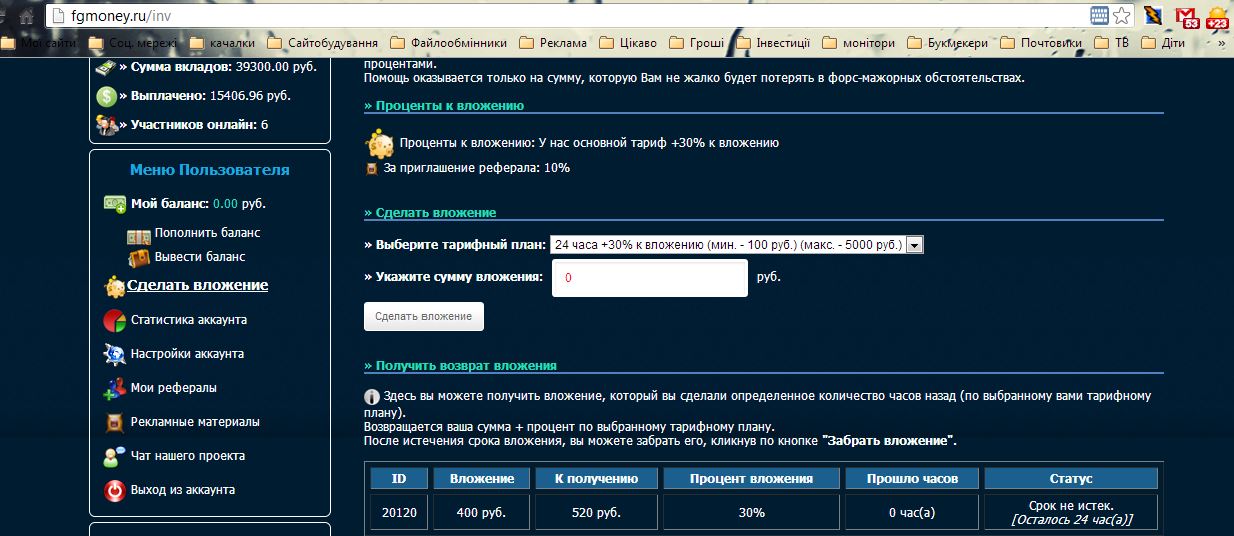This screenshot has width=1234, height=536.
Task: Click the chat bubble icon for Чат нашего проекта
Action: click(114, 456)
